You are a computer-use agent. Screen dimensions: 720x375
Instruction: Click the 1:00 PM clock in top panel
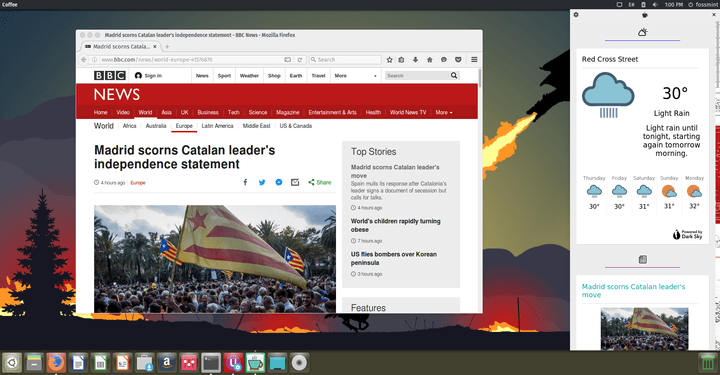[x=674, y=5]
